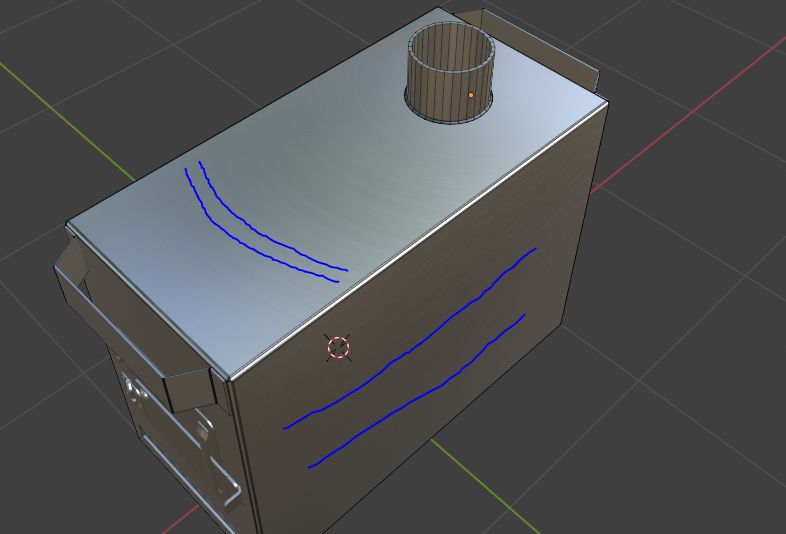Click the orange origin dot on the cylinder

(x=471, y=95)
